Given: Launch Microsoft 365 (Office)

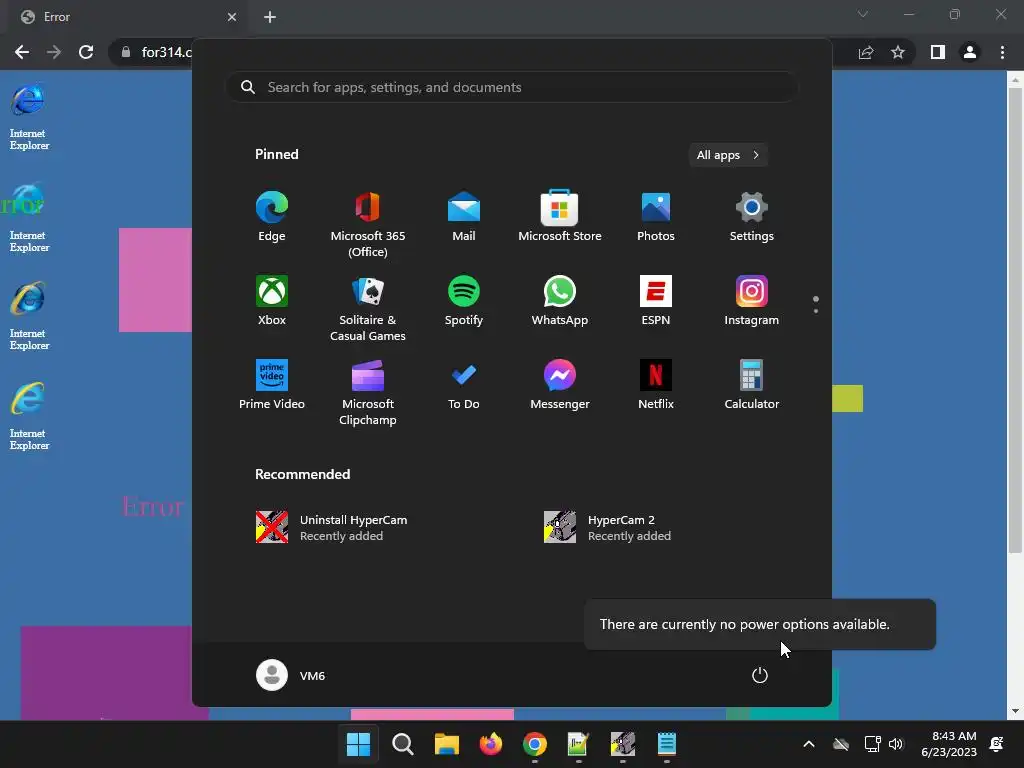Looking at the screenshot, I should tap(368, 225).
